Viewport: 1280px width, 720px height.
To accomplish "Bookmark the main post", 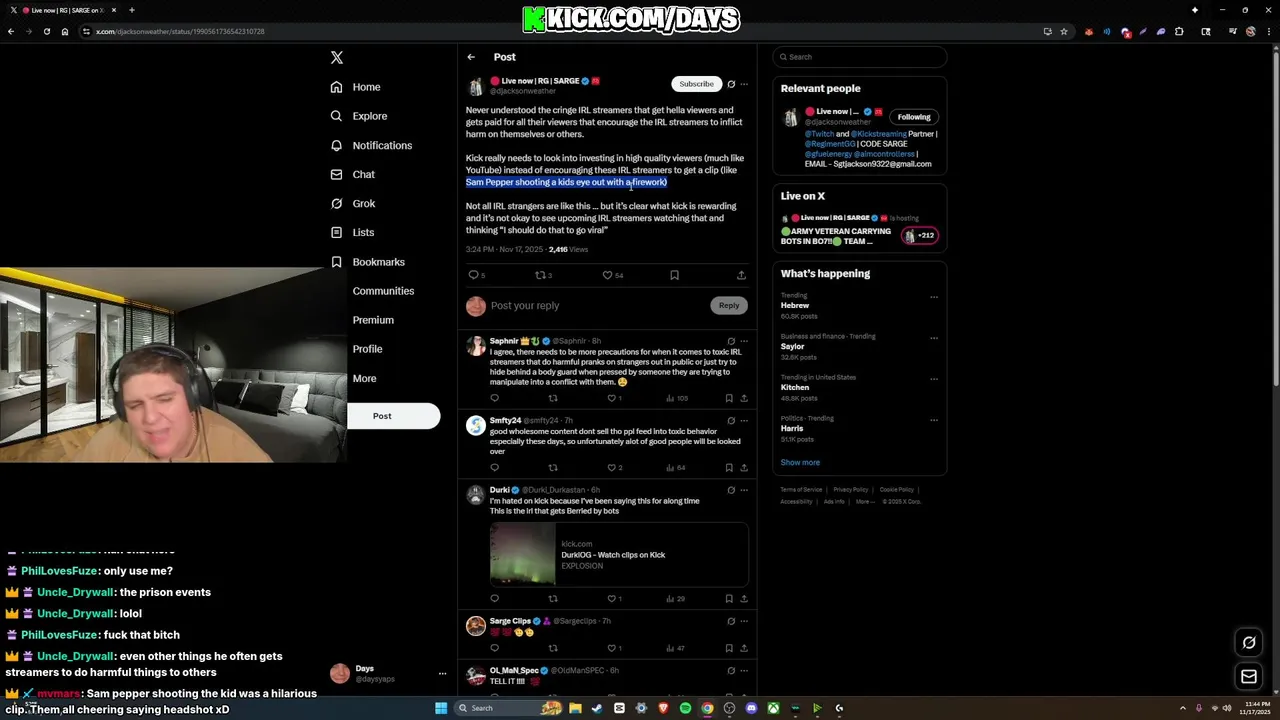I will 674,275.
